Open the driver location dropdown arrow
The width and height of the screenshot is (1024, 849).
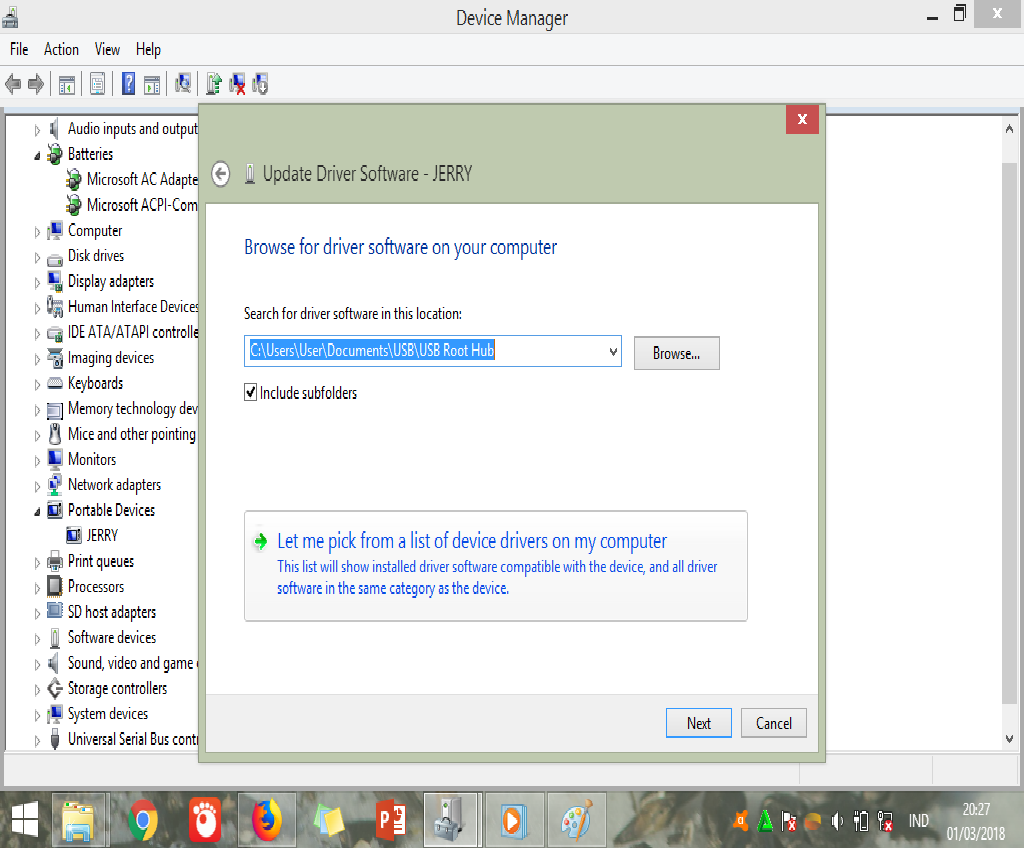pos(613,352)
